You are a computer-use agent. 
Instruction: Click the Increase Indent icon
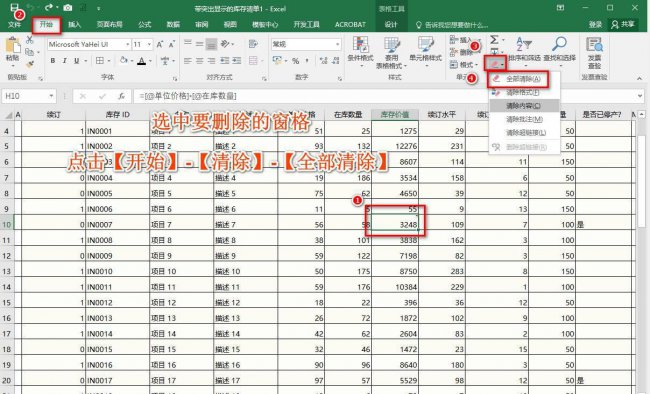coord(237,61)
